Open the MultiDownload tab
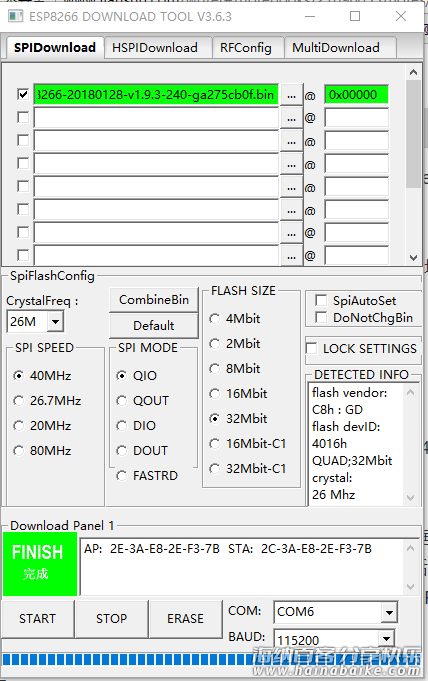Screen dimensions: 428x681 336,47
